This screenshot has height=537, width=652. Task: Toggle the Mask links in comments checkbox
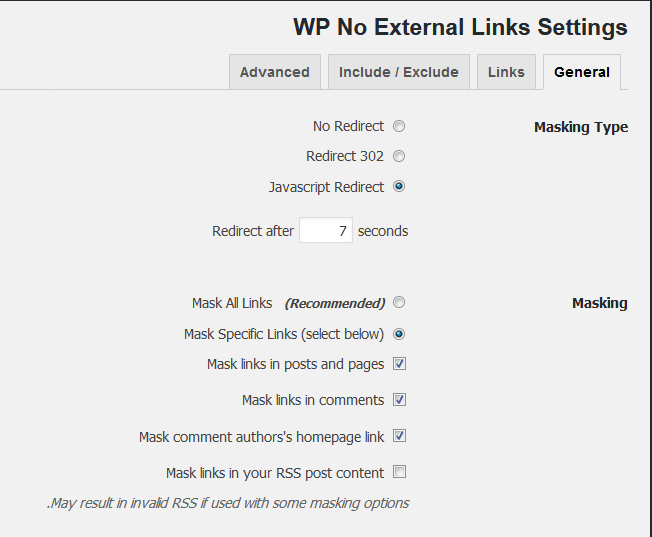[x=400, y=400]
